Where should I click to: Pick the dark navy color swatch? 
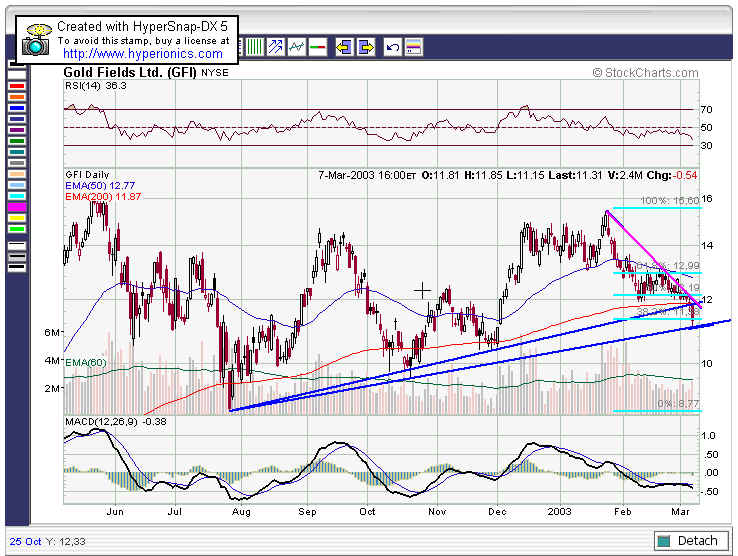click(x=17, y=119)
